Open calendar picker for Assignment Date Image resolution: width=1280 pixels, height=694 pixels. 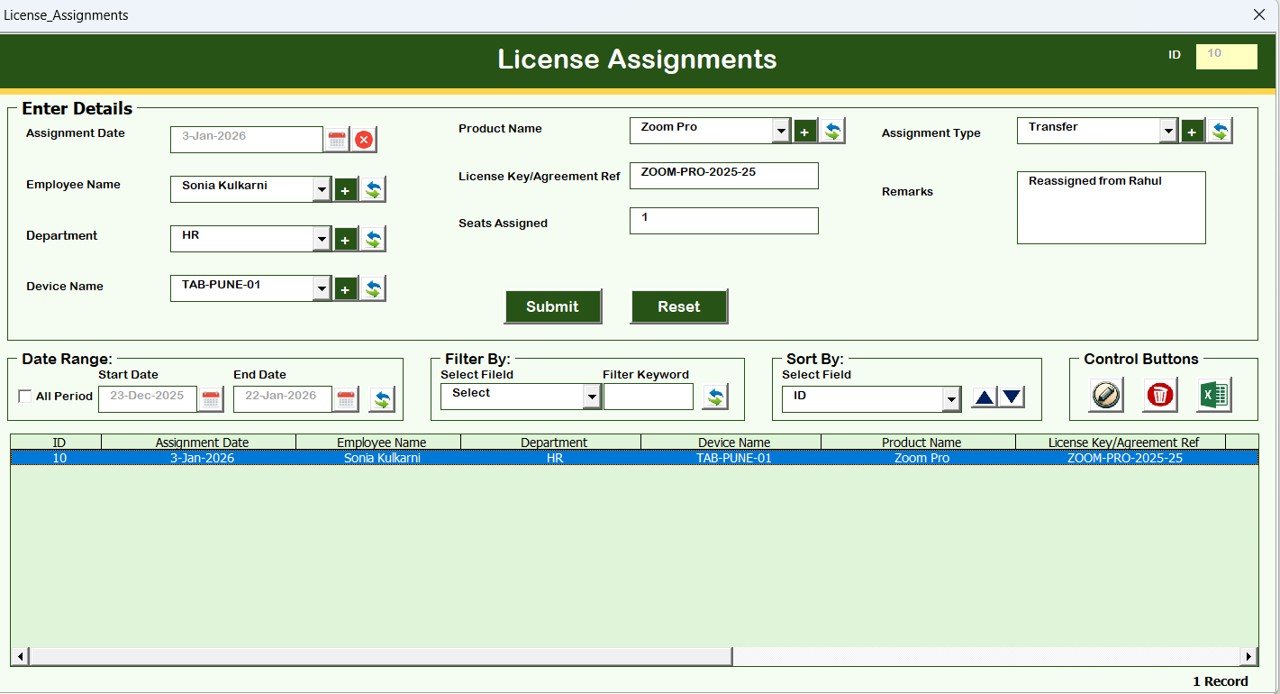coord(337,140)
